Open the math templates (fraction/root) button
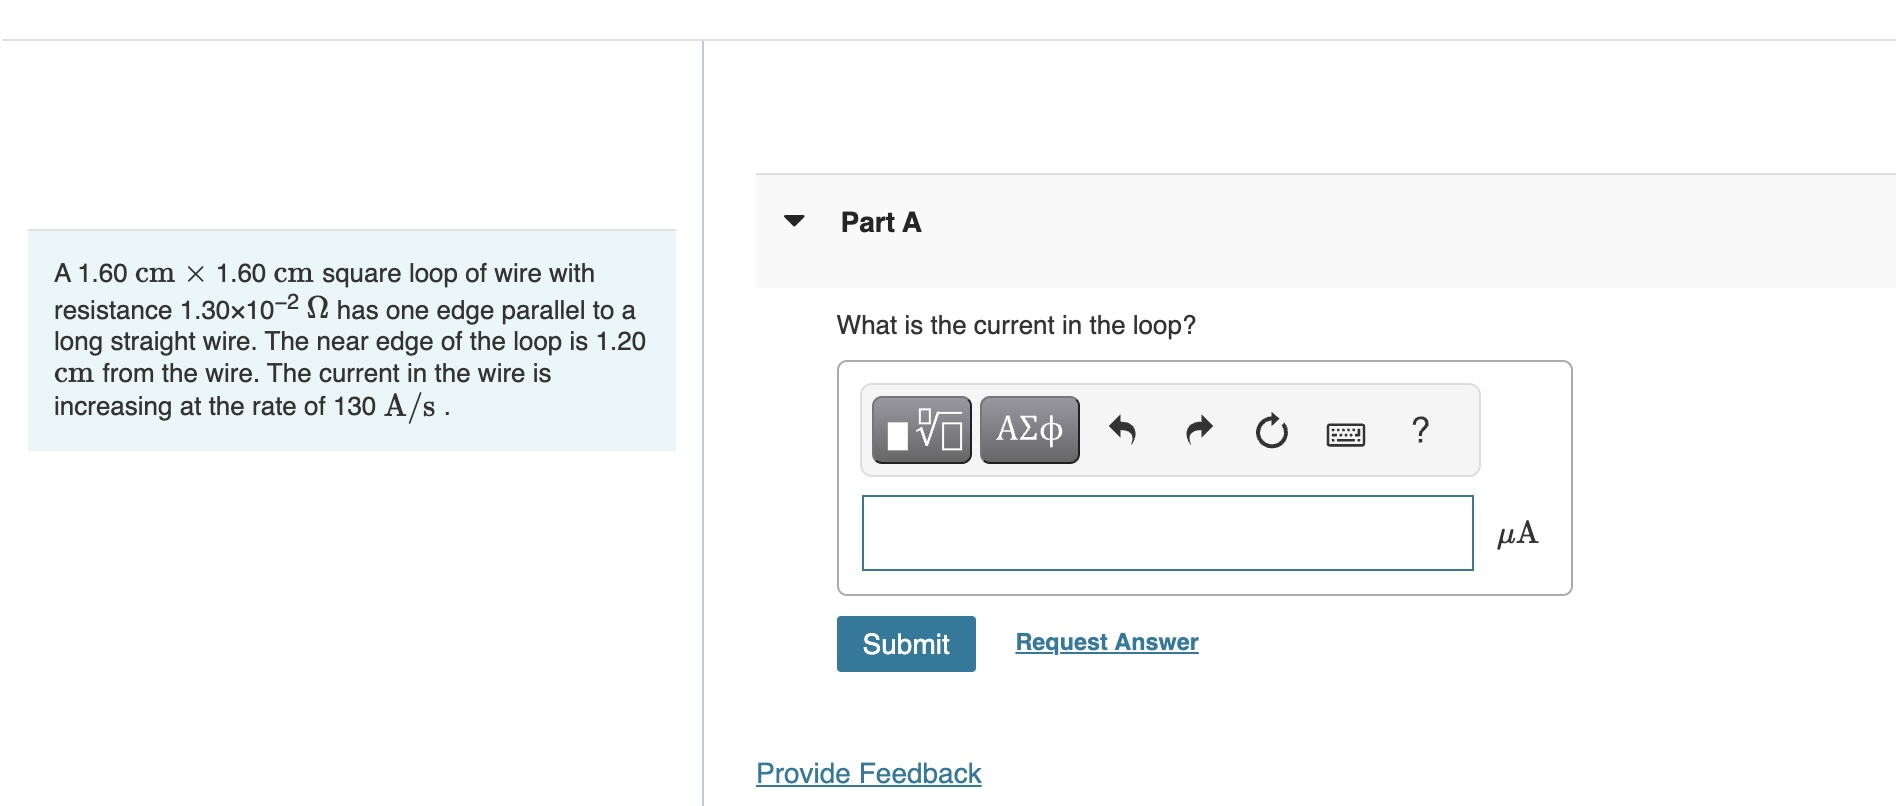Screen dimensions: 1896x806 [921, 430]
